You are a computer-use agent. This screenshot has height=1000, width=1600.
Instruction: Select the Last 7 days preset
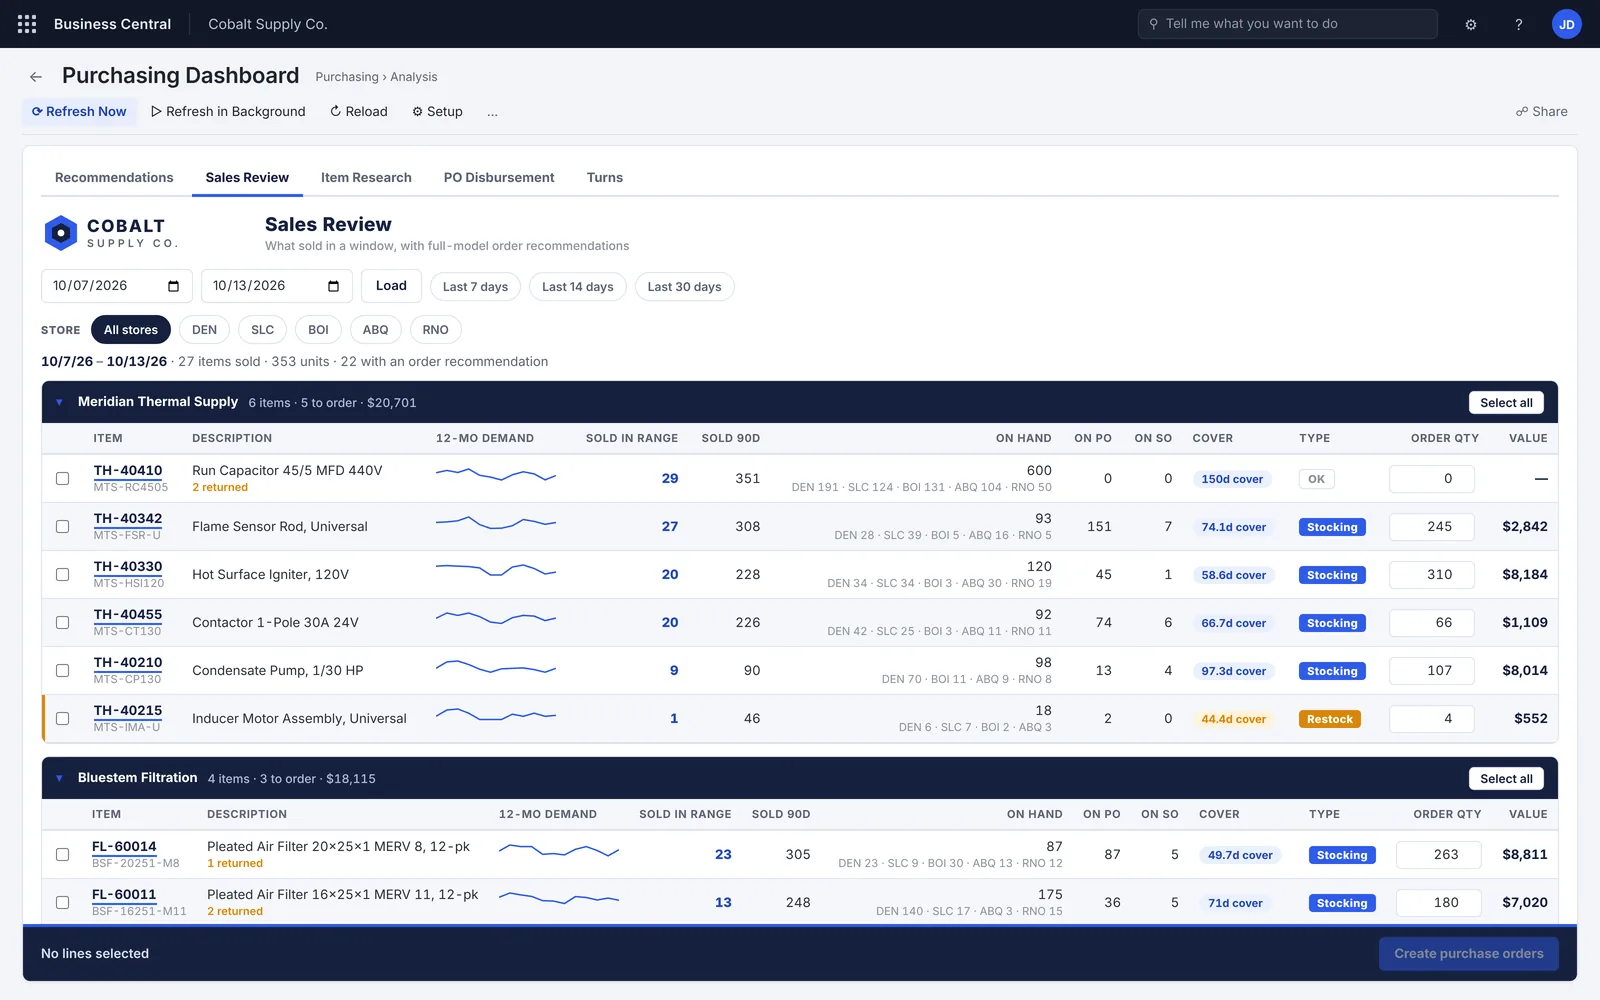[x=475, y=287]
